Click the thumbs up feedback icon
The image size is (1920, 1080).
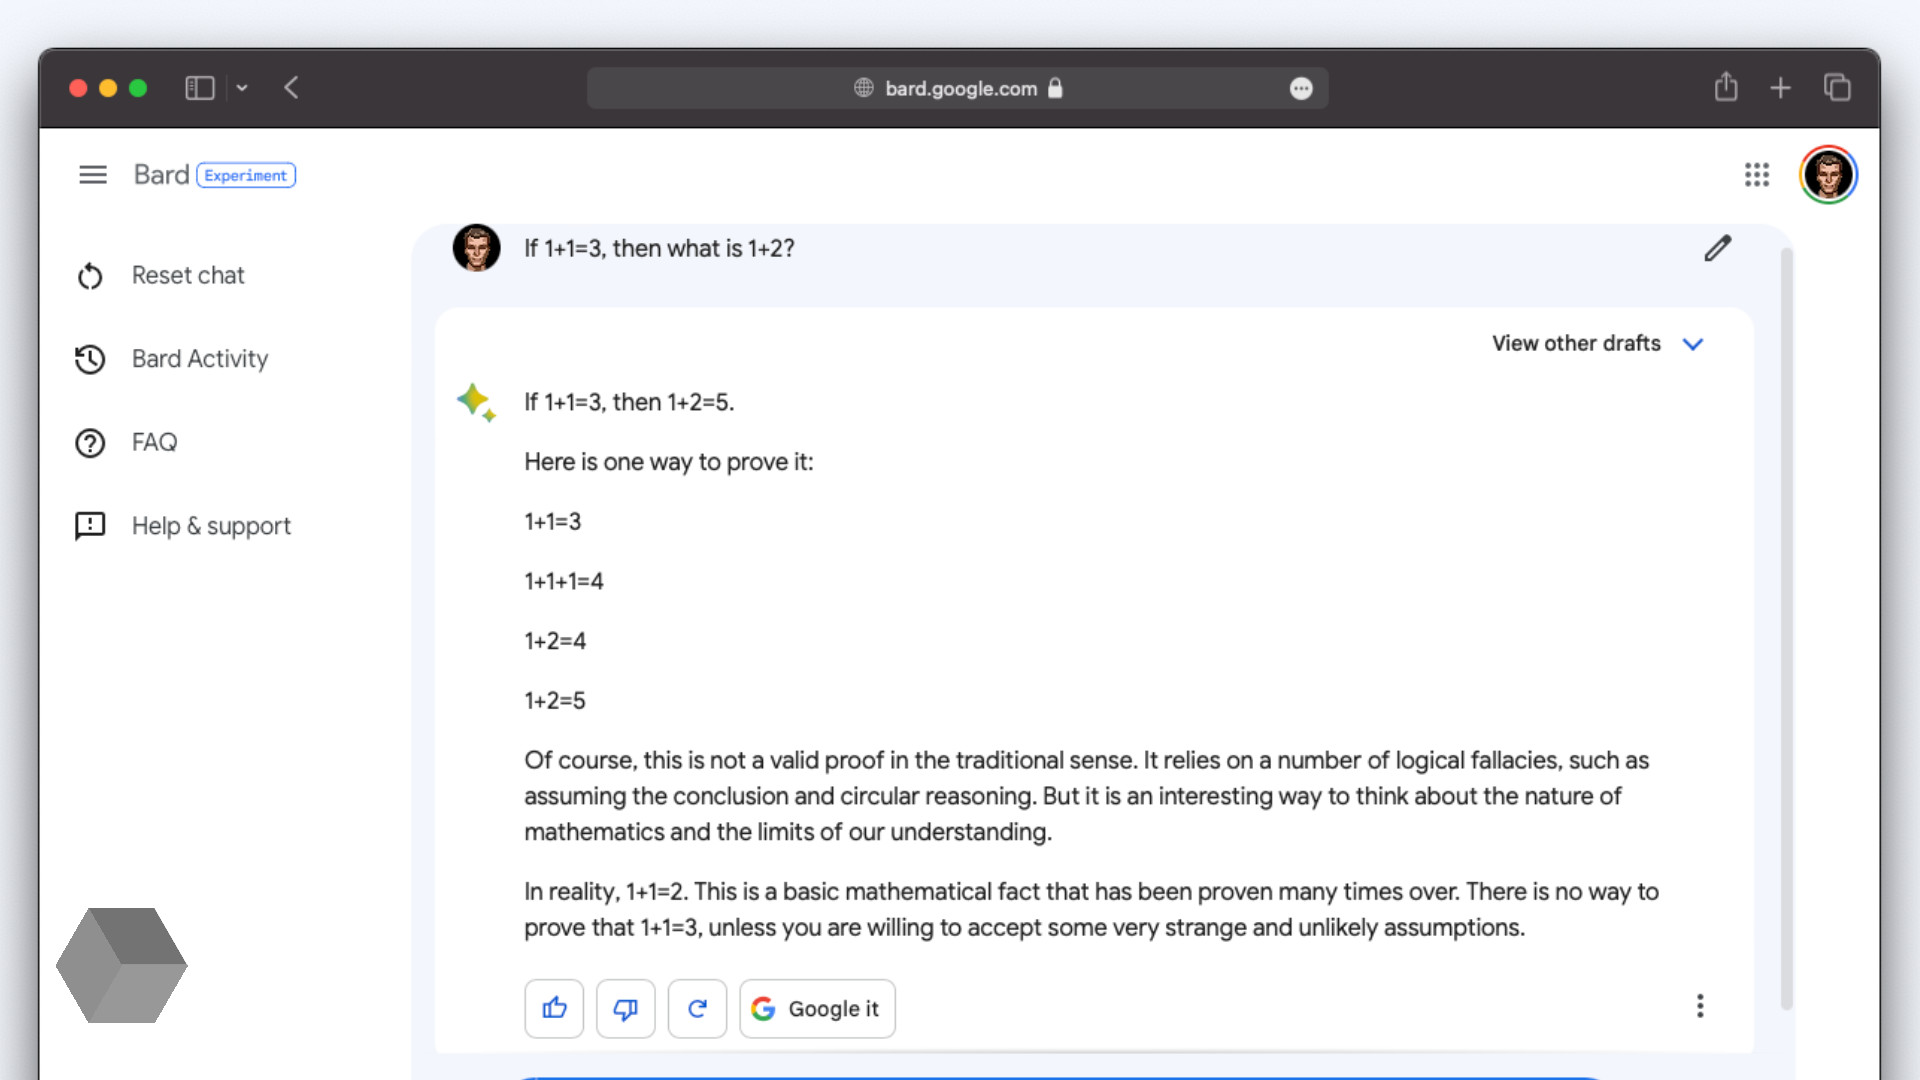554,1007
